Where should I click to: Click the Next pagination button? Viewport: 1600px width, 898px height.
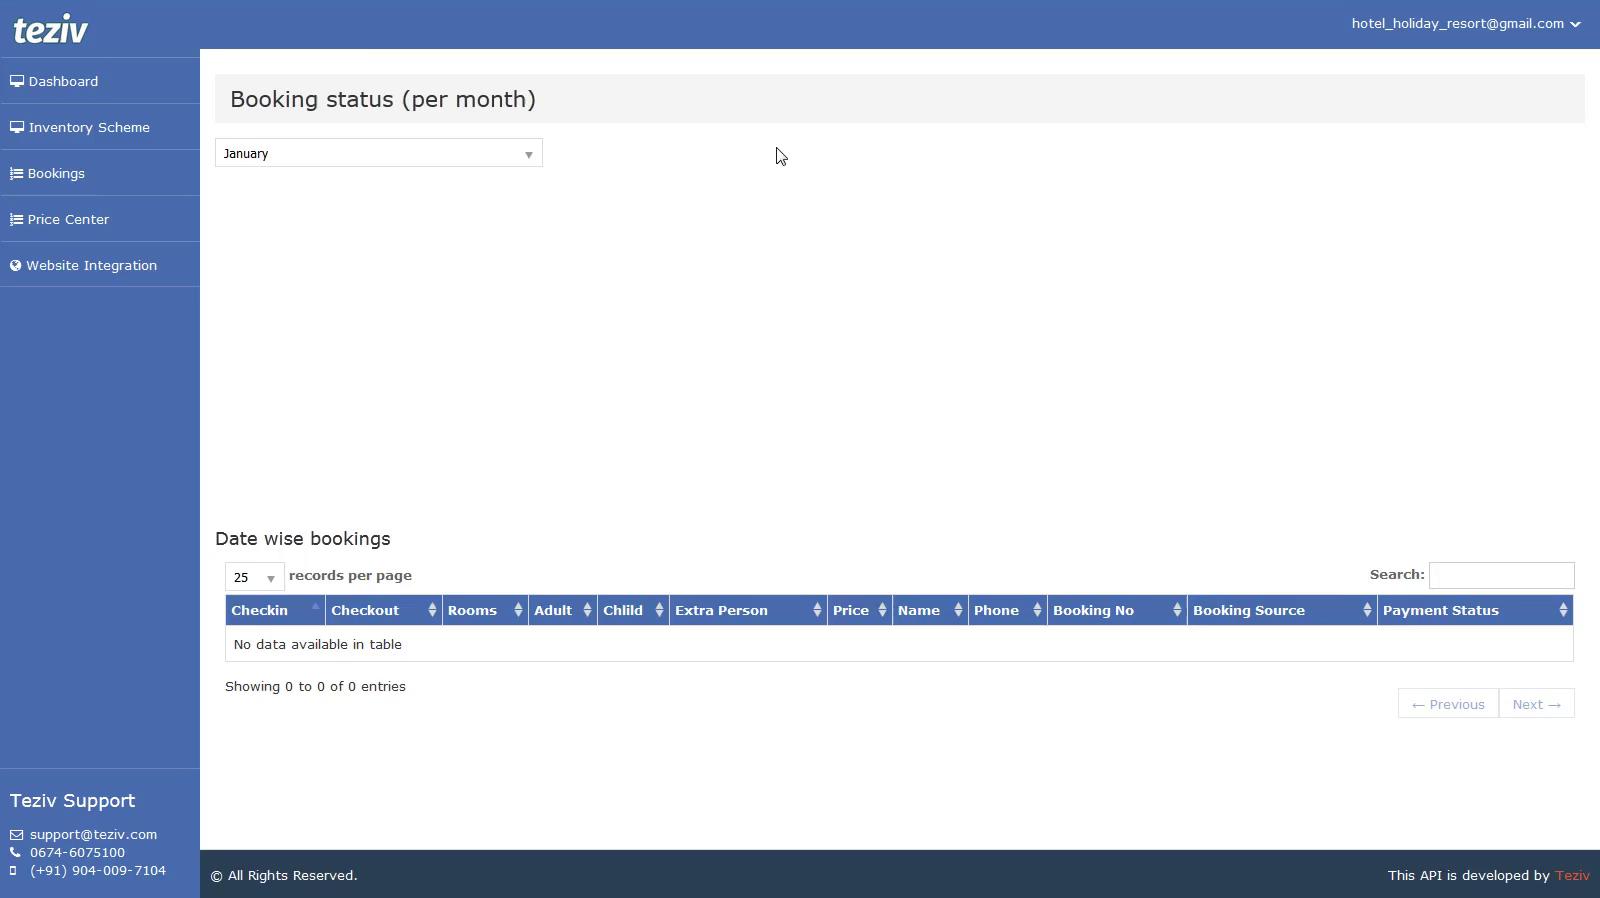1537,704
